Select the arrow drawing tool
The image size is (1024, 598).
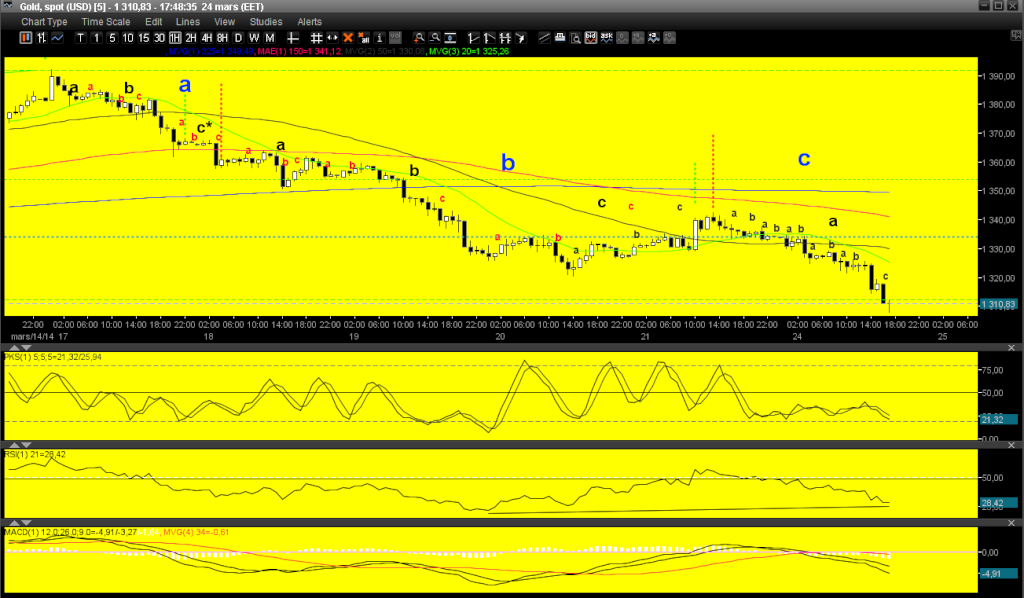[x=520, y=38]
